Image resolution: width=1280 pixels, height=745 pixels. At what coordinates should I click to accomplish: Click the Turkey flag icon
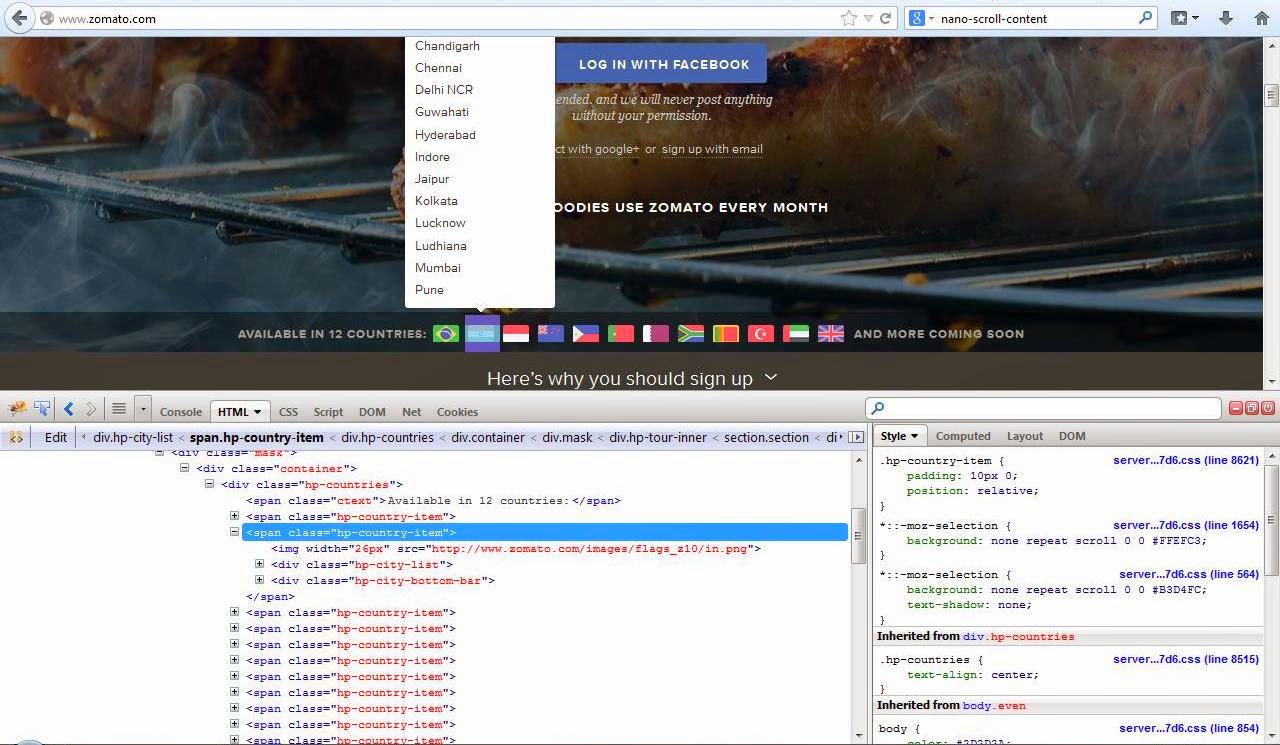pyautogui.click(x=761, y=334)
